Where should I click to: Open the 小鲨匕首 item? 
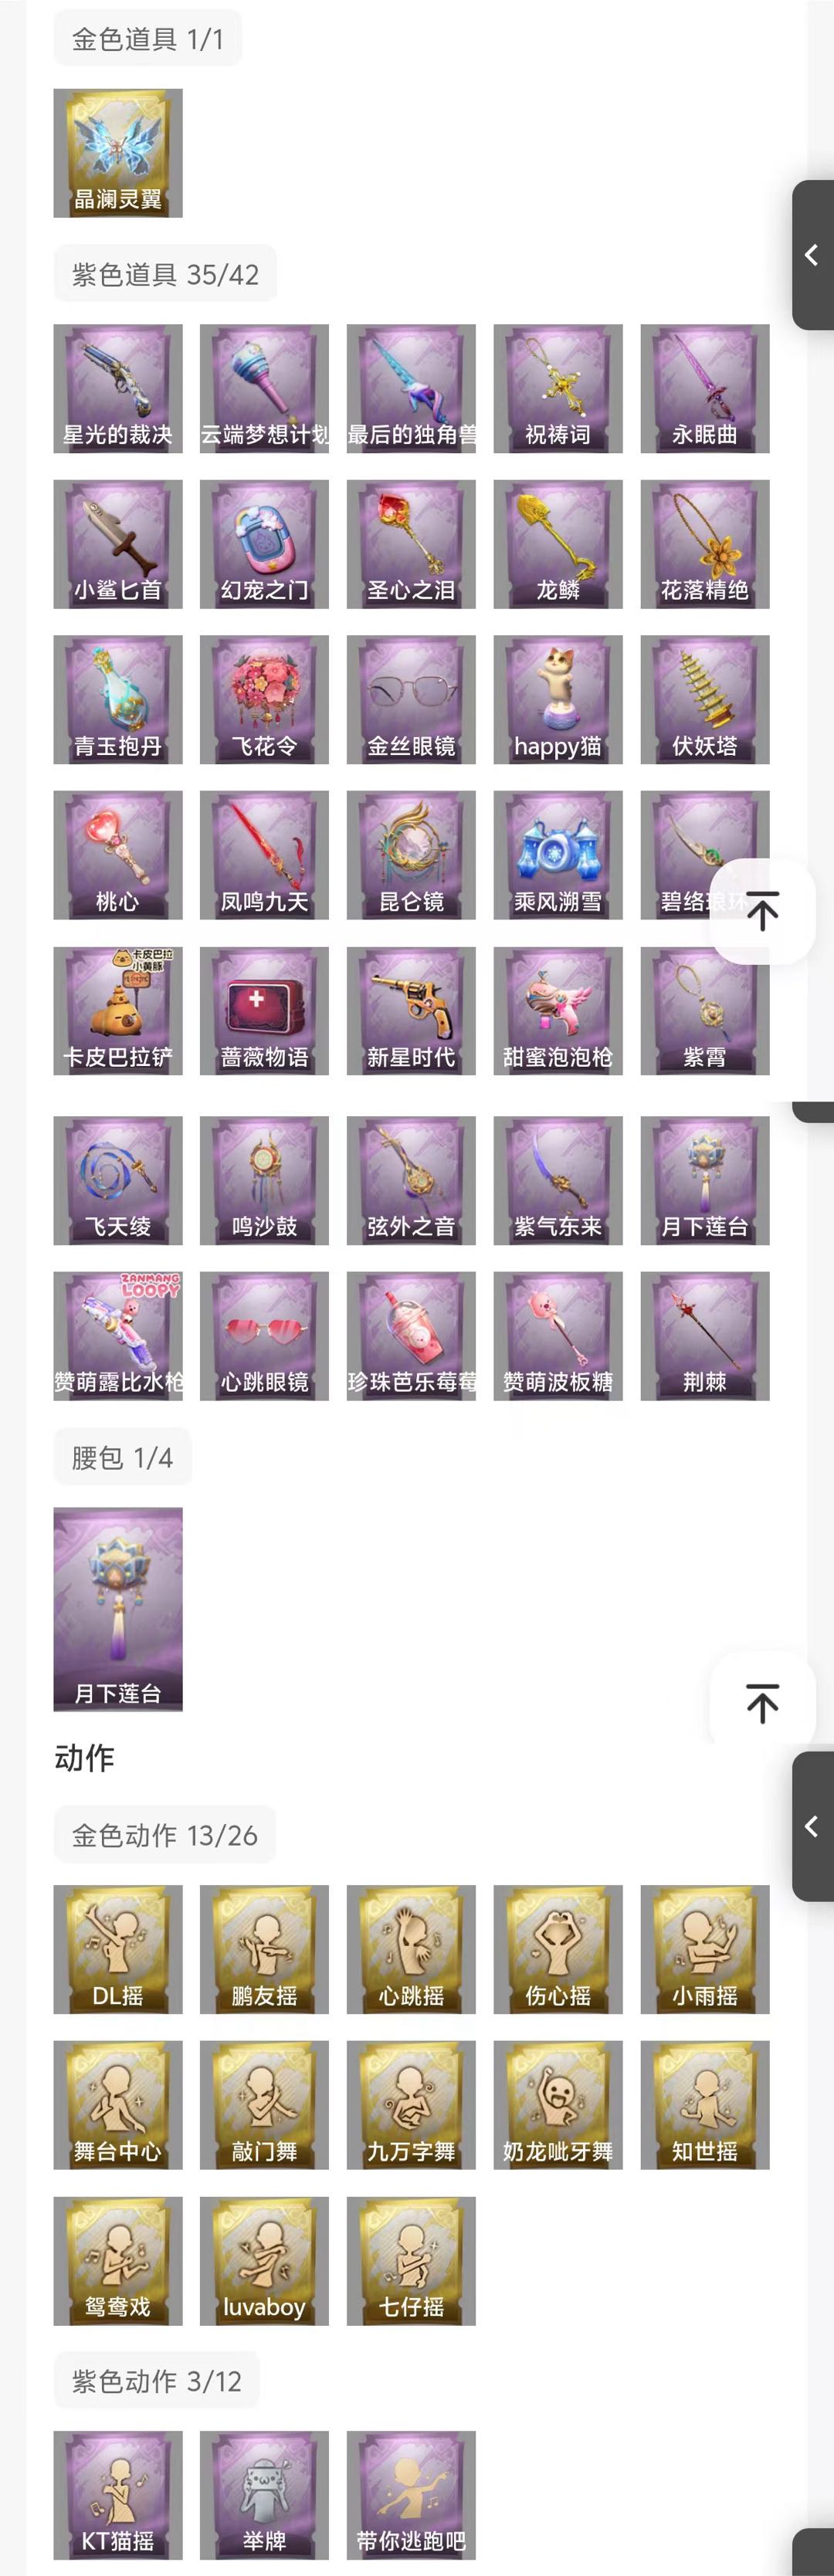[x=118, y=544]
